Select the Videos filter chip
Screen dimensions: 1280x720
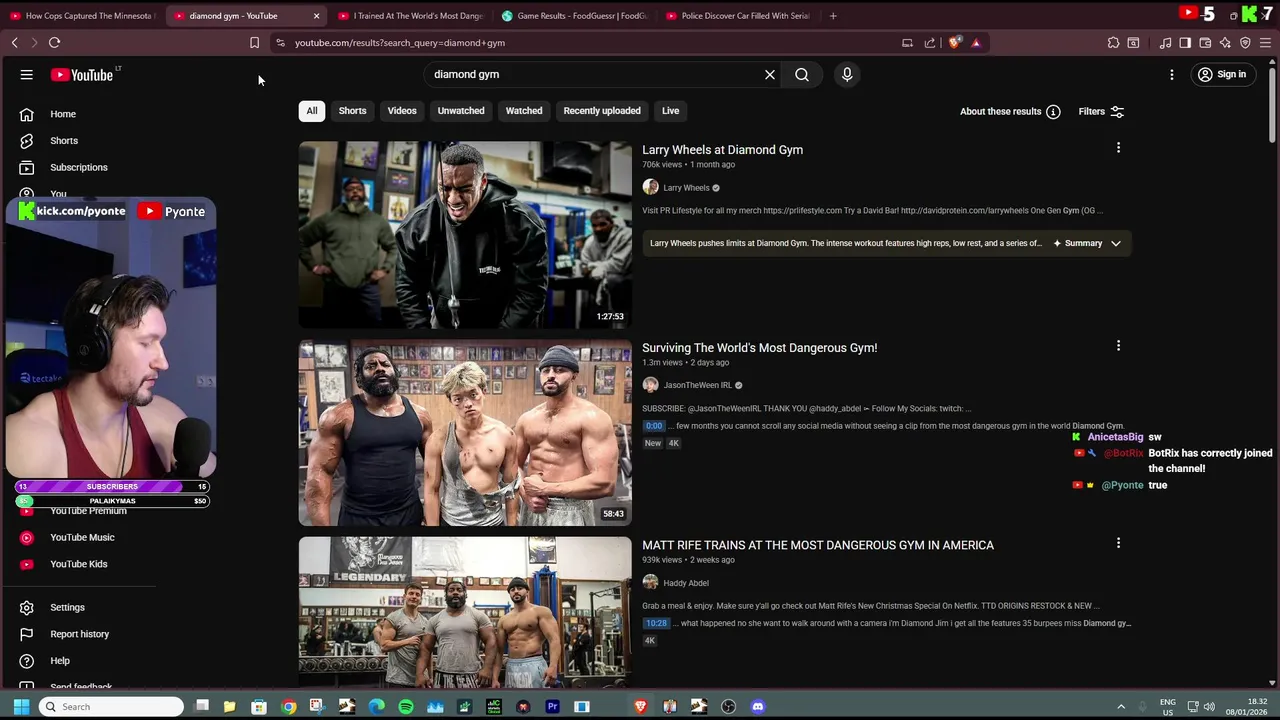coord(402,111)
